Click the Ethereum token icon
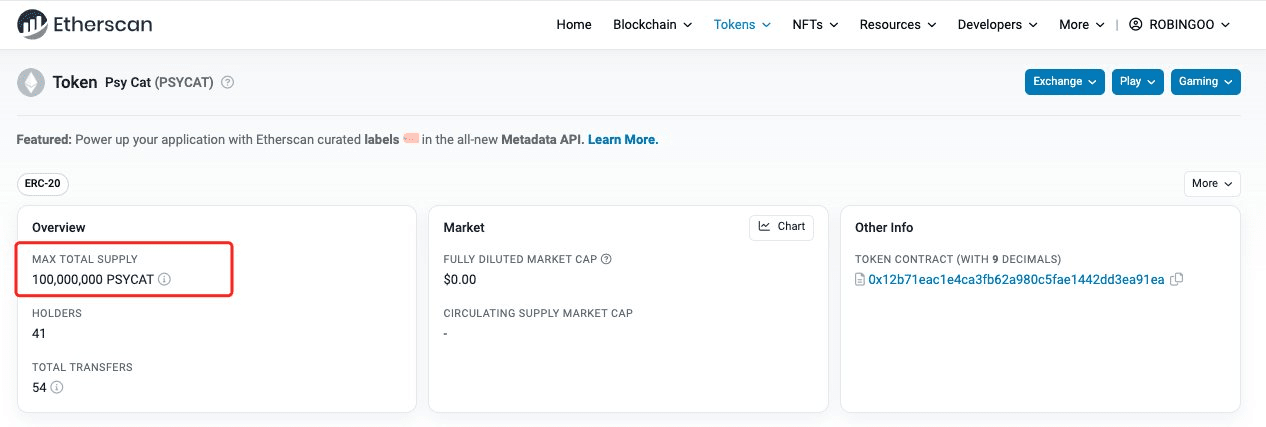 tap(32, 82)
